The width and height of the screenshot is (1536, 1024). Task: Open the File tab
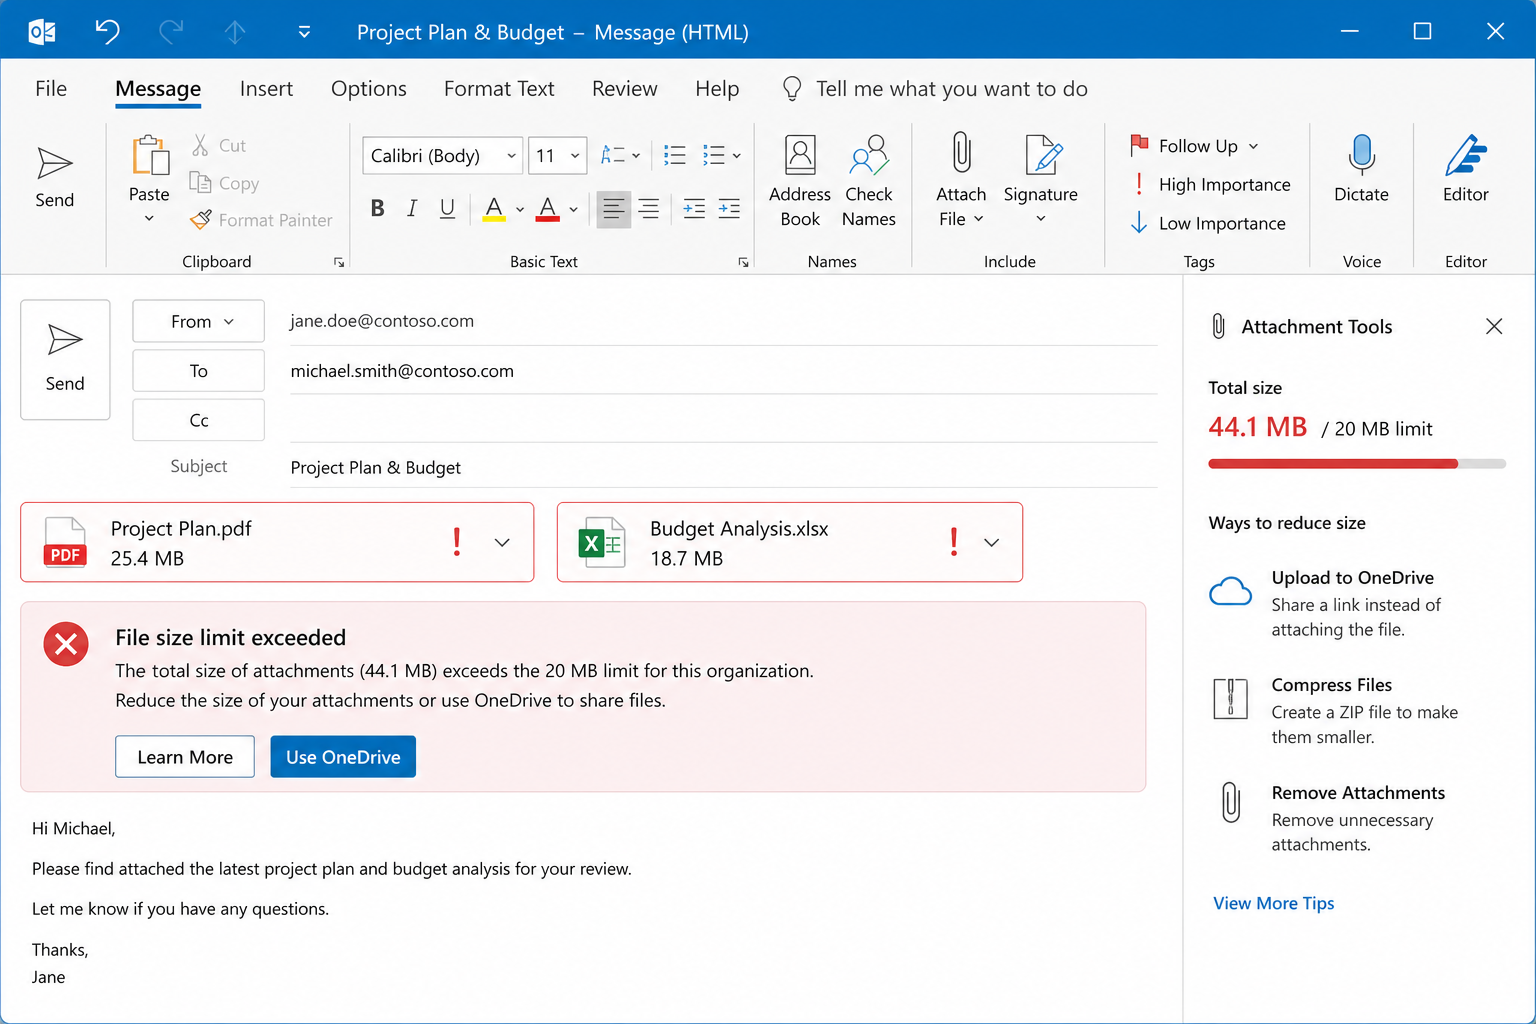coord(51,89)
